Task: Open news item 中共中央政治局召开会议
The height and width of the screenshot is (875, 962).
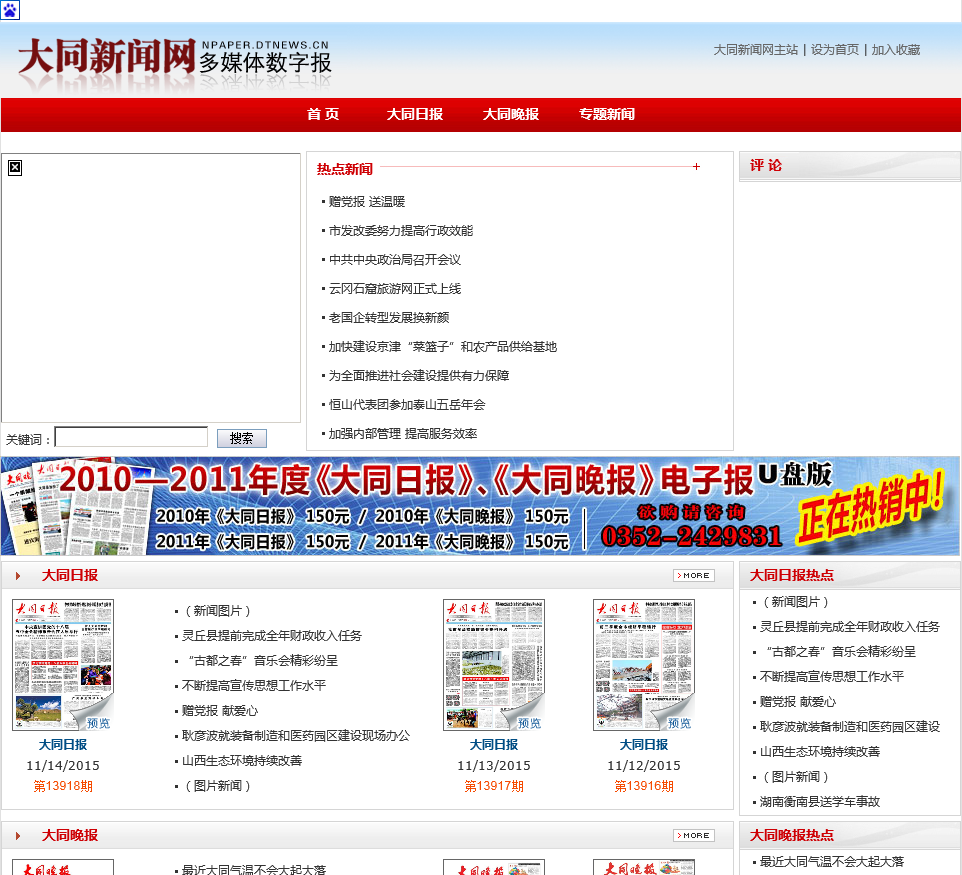Action: (394, 260)
